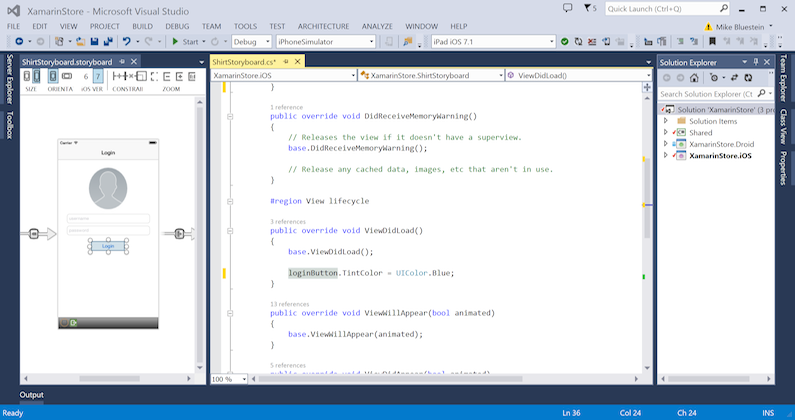Pin the ShirtStoryboard.storyboard tab
Viewport: 795px width, 420px height.
pyautogui.click(x=122, y=61)
